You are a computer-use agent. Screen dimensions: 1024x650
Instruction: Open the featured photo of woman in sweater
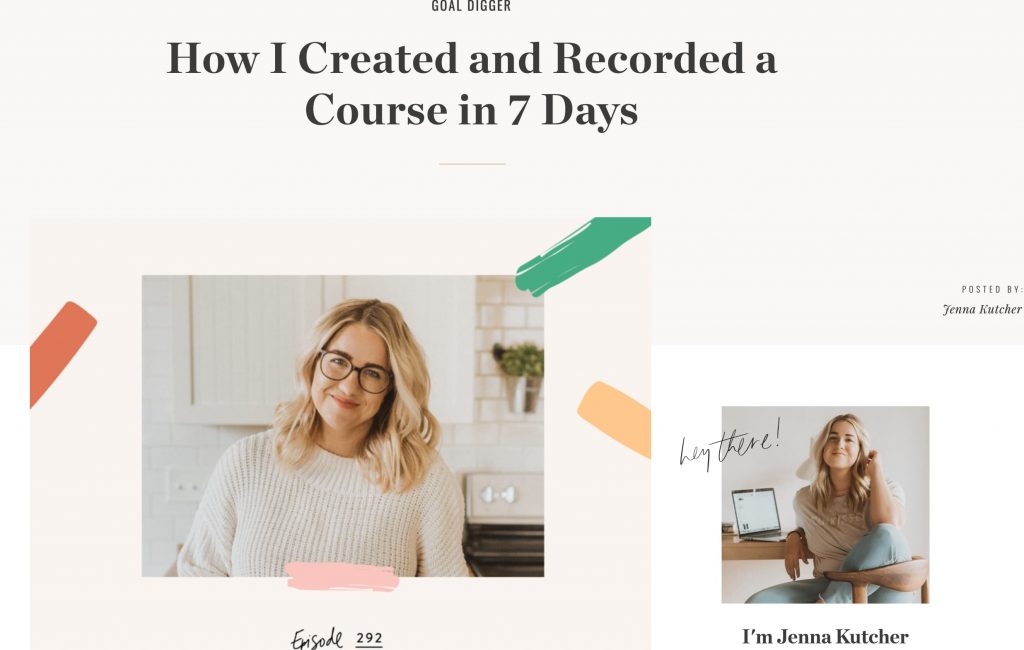click(343, 426)
